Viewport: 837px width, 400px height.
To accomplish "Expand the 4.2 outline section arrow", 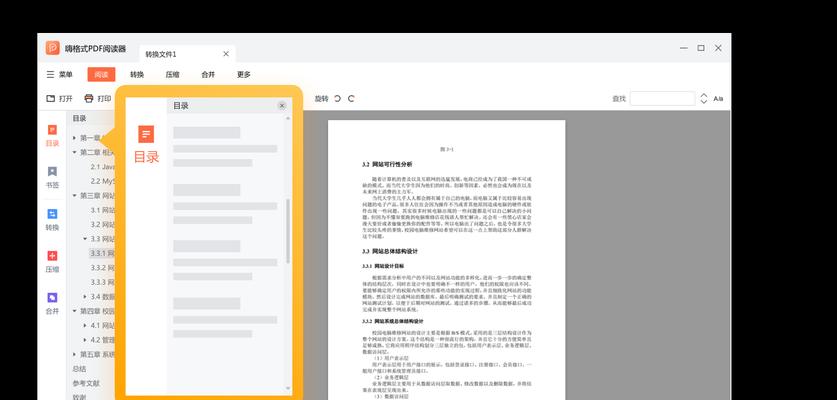I will pos(85,340).
